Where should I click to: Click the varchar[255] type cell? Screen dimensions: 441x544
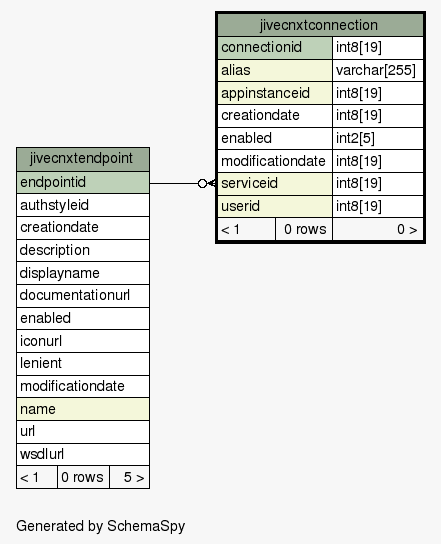(x=378, y=70)
